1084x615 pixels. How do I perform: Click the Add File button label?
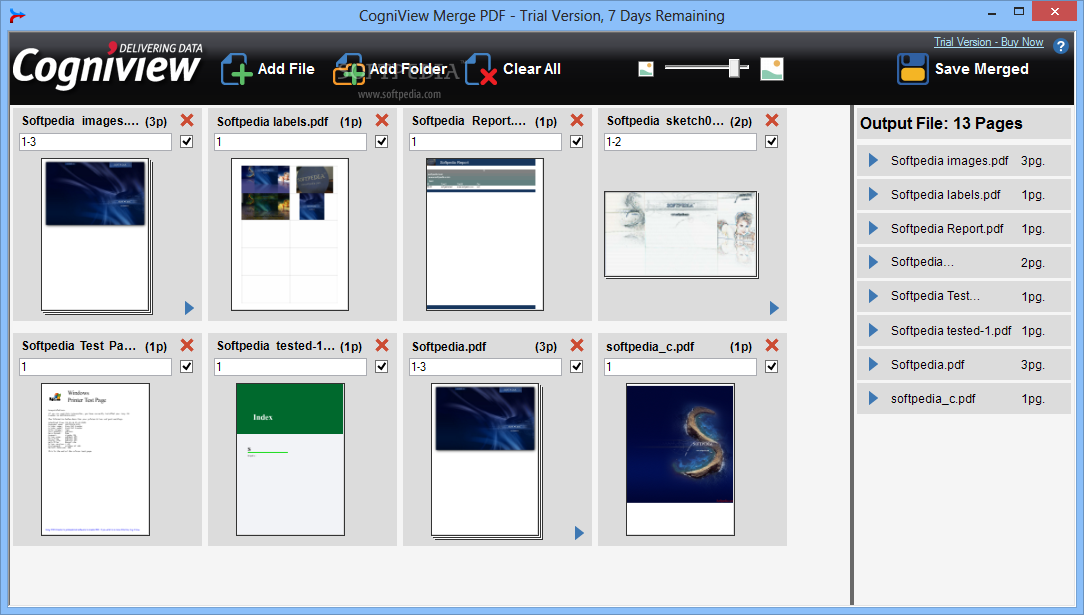coord(286,69)
